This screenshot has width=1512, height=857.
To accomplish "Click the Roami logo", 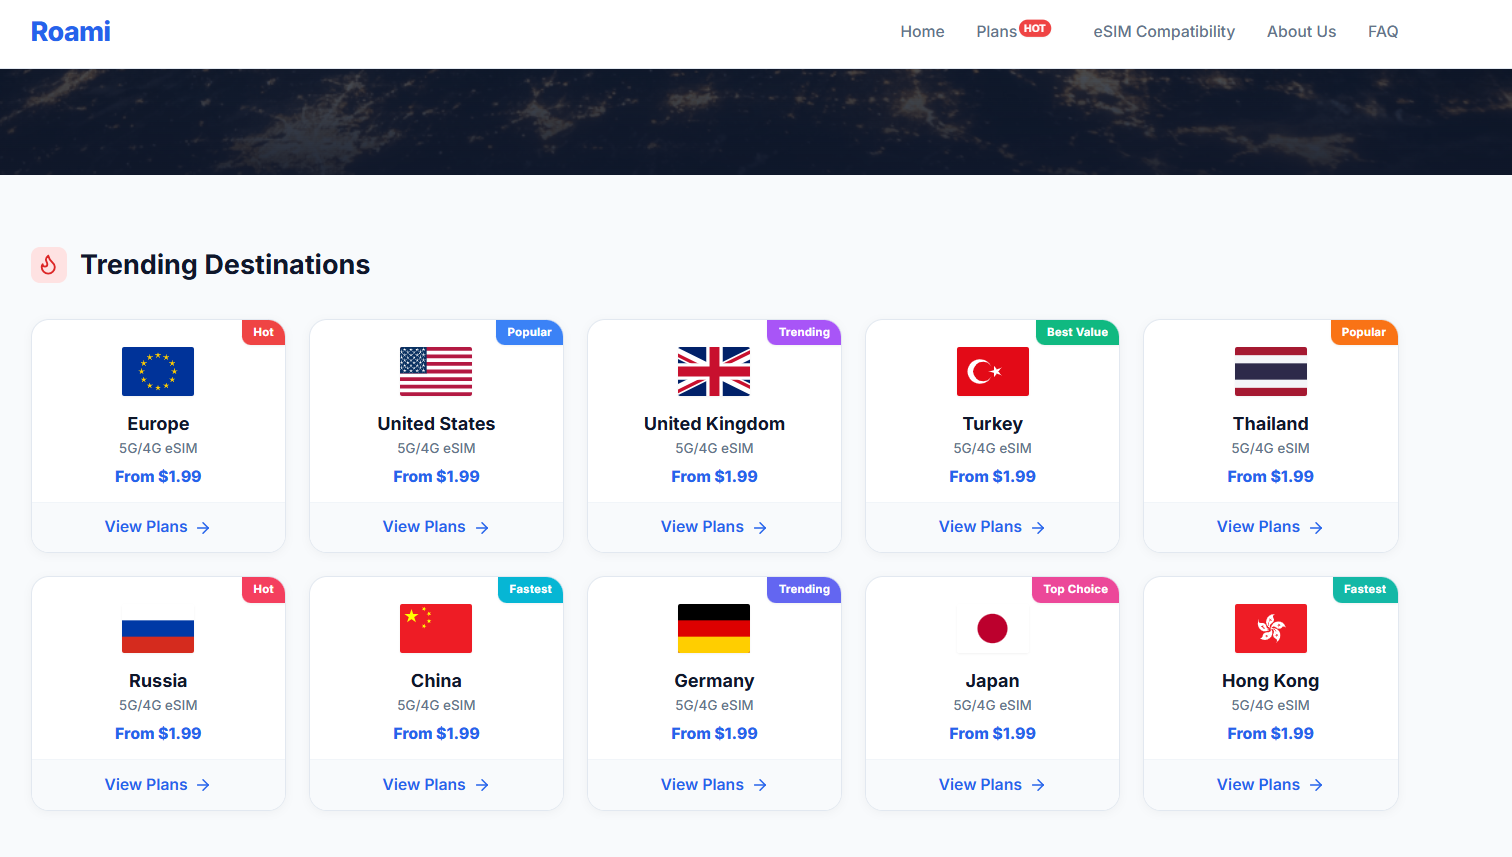I will click(71, 32).
